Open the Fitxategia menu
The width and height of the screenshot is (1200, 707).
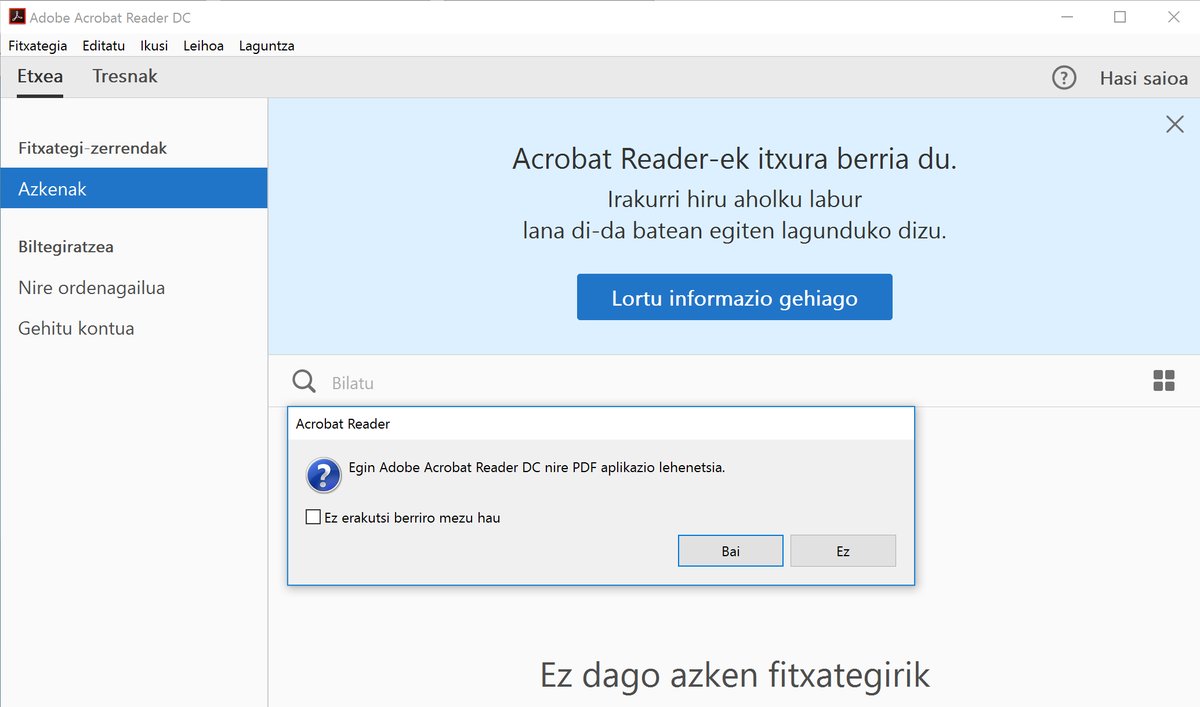(38, 45)
